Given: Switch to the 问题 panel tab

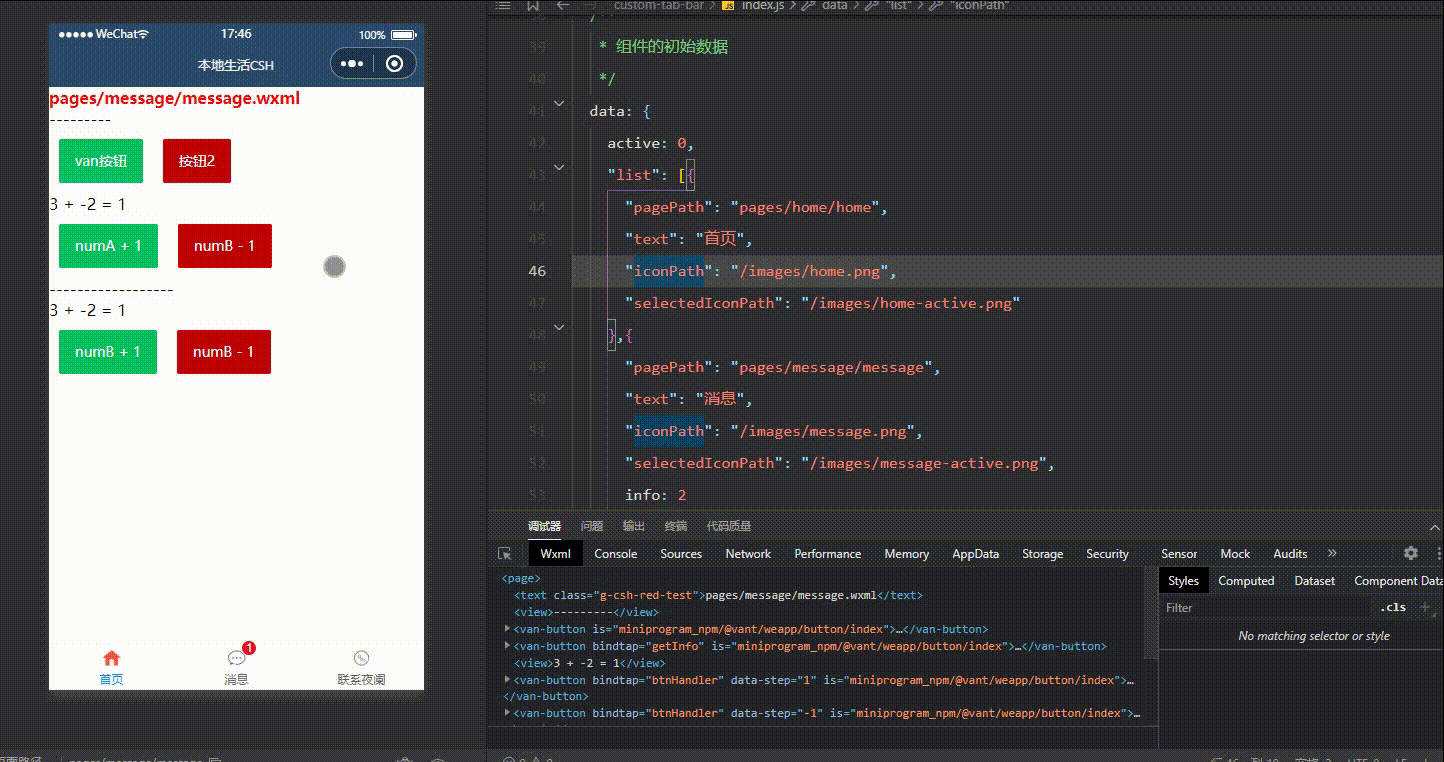Looking at the screenshot, I should (592, 526).
